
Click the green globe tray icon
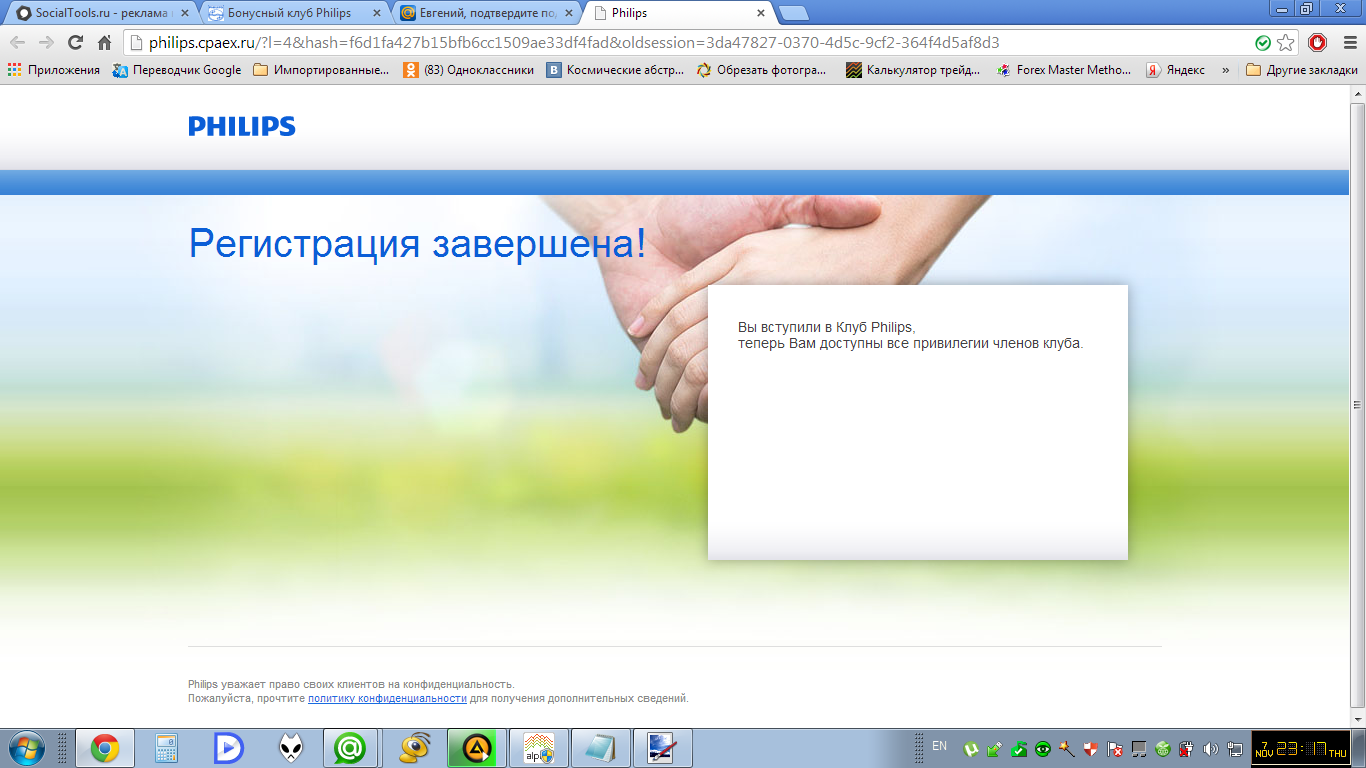pyautogui.click(x=1163, y=748)
